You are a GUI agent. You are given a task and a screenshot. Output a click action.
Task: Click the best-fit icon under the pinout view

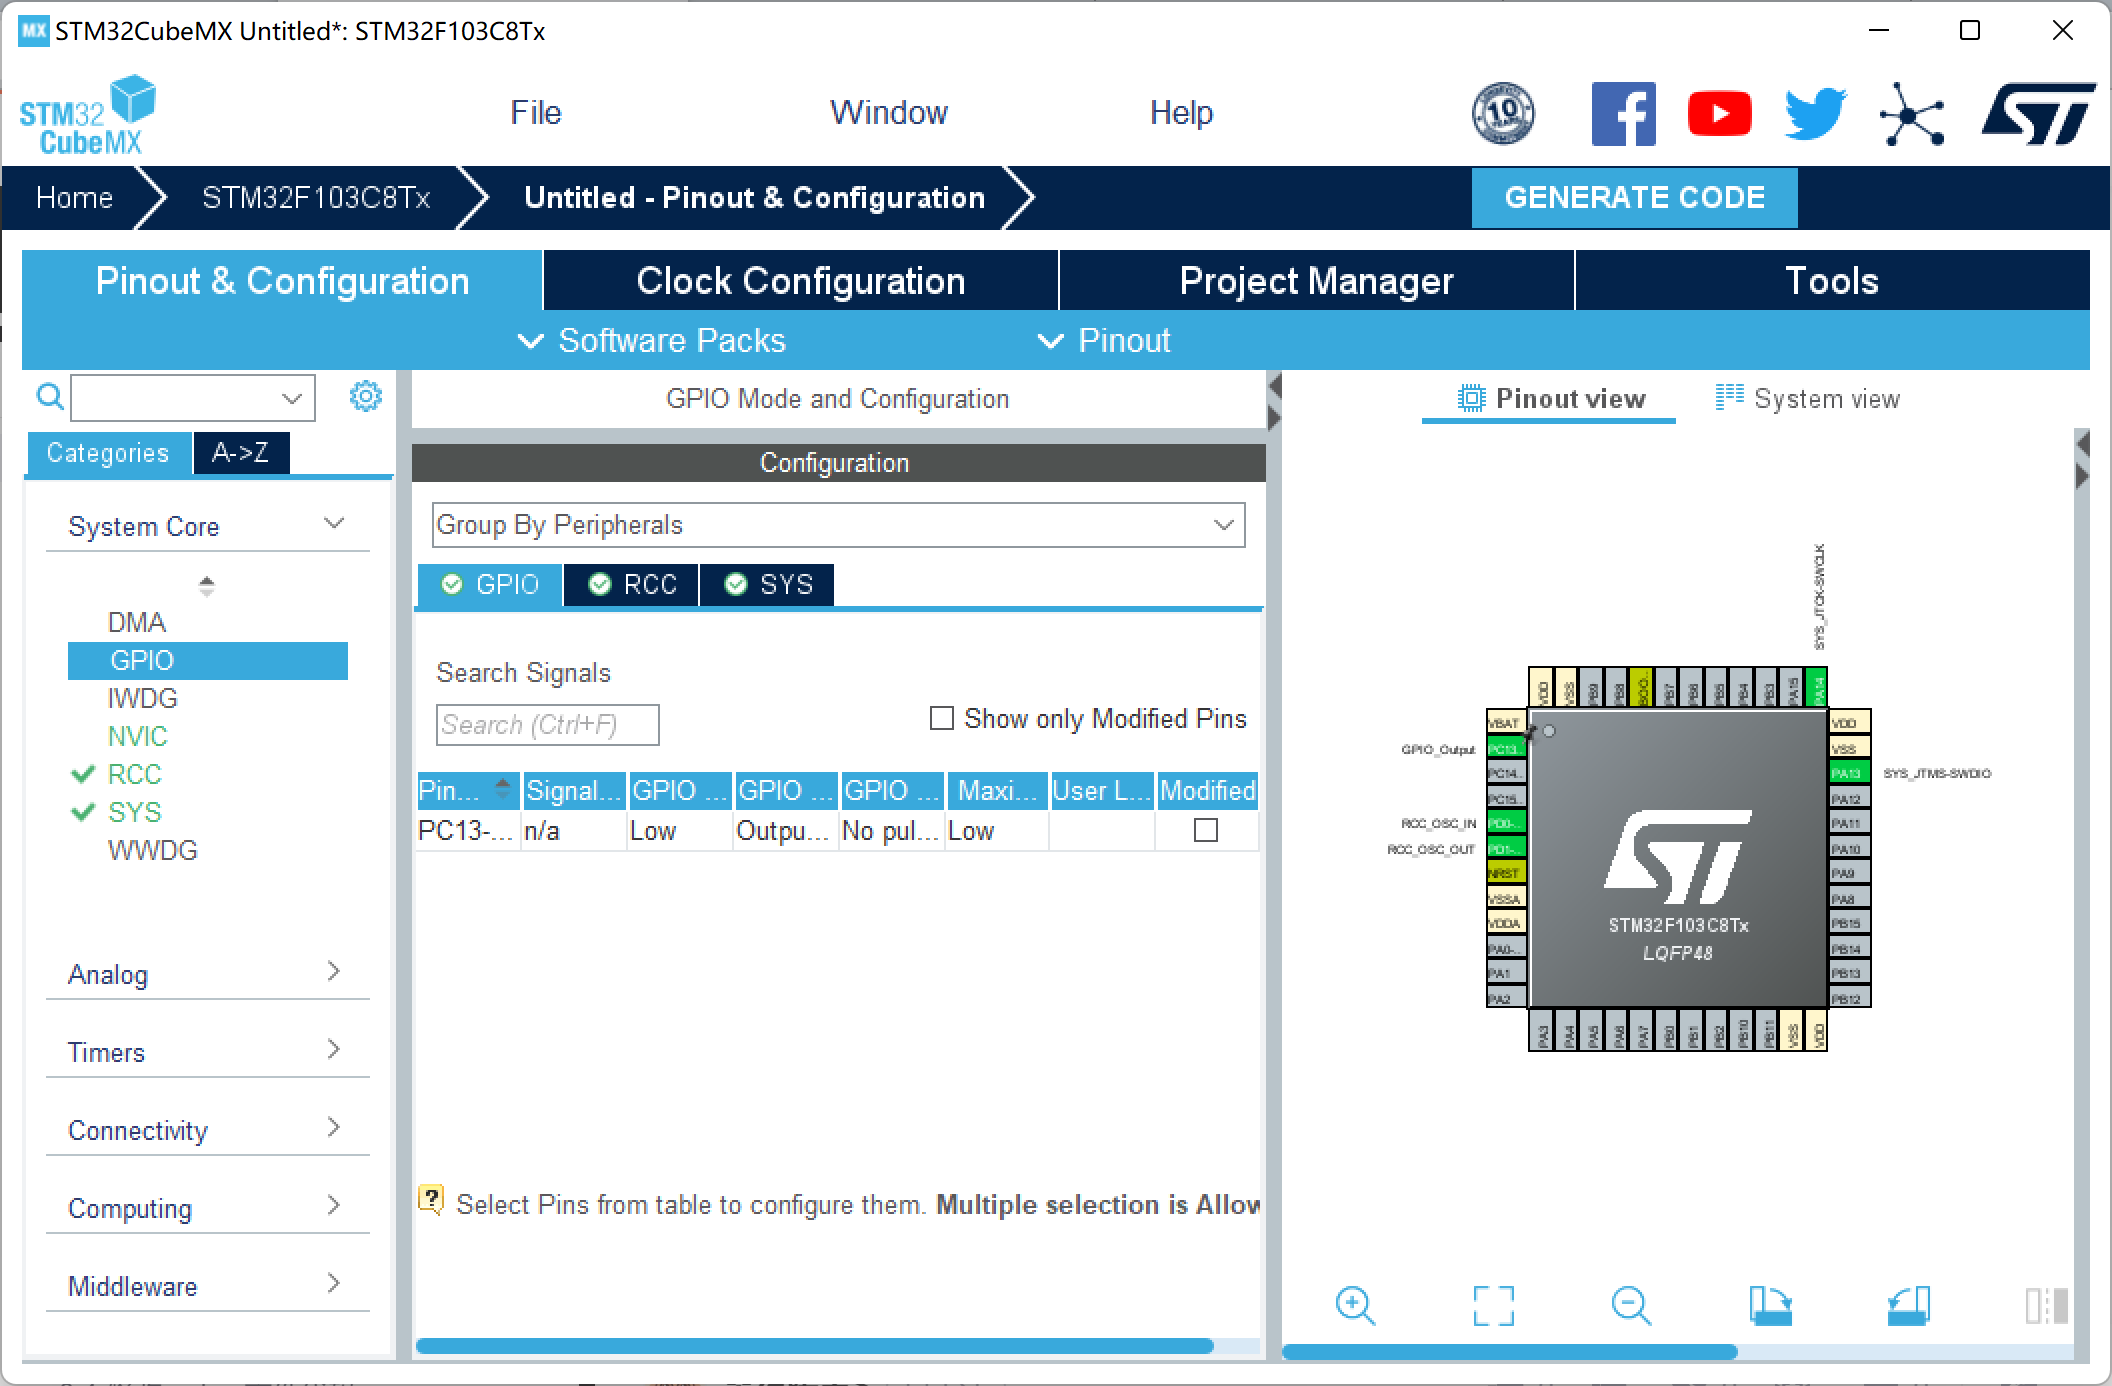1492,1305
